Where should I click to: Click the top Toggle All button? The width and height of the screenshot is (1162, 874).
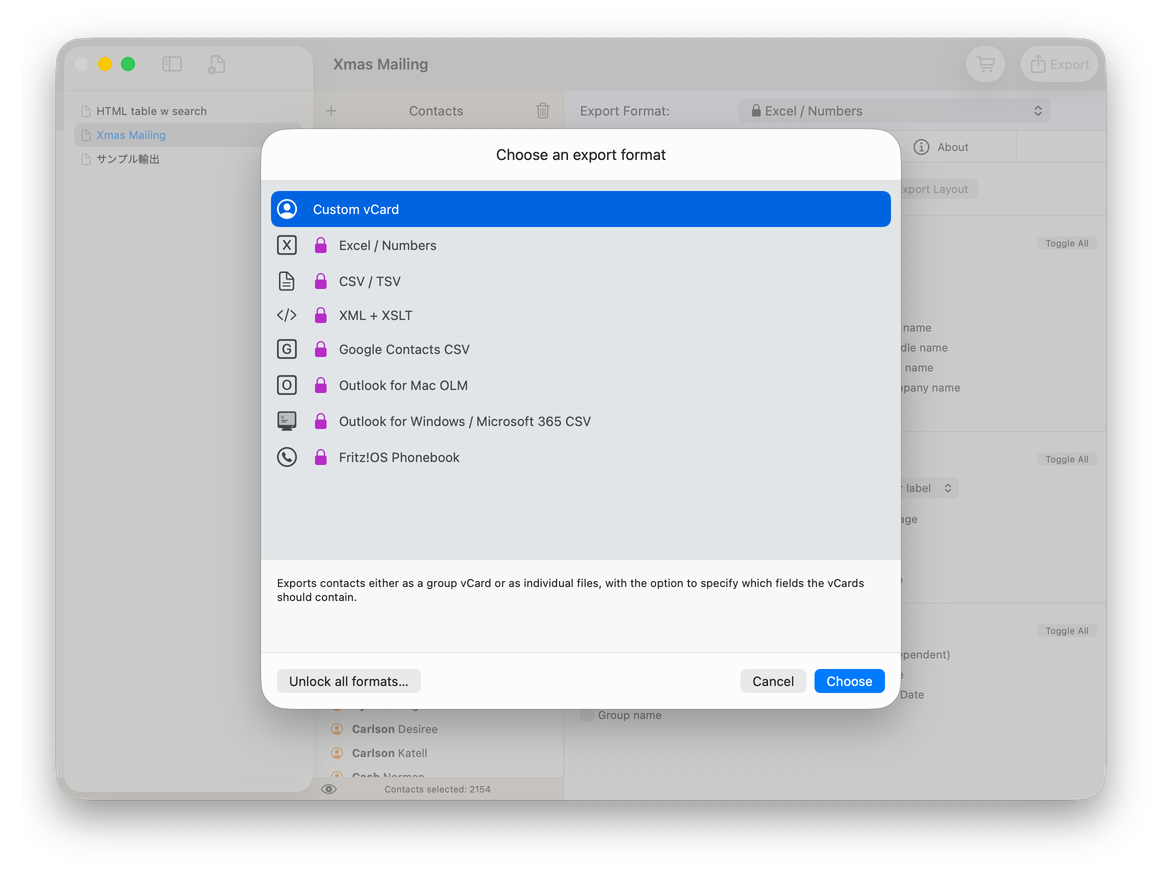pyautogui.click(x=1066, y=243)
